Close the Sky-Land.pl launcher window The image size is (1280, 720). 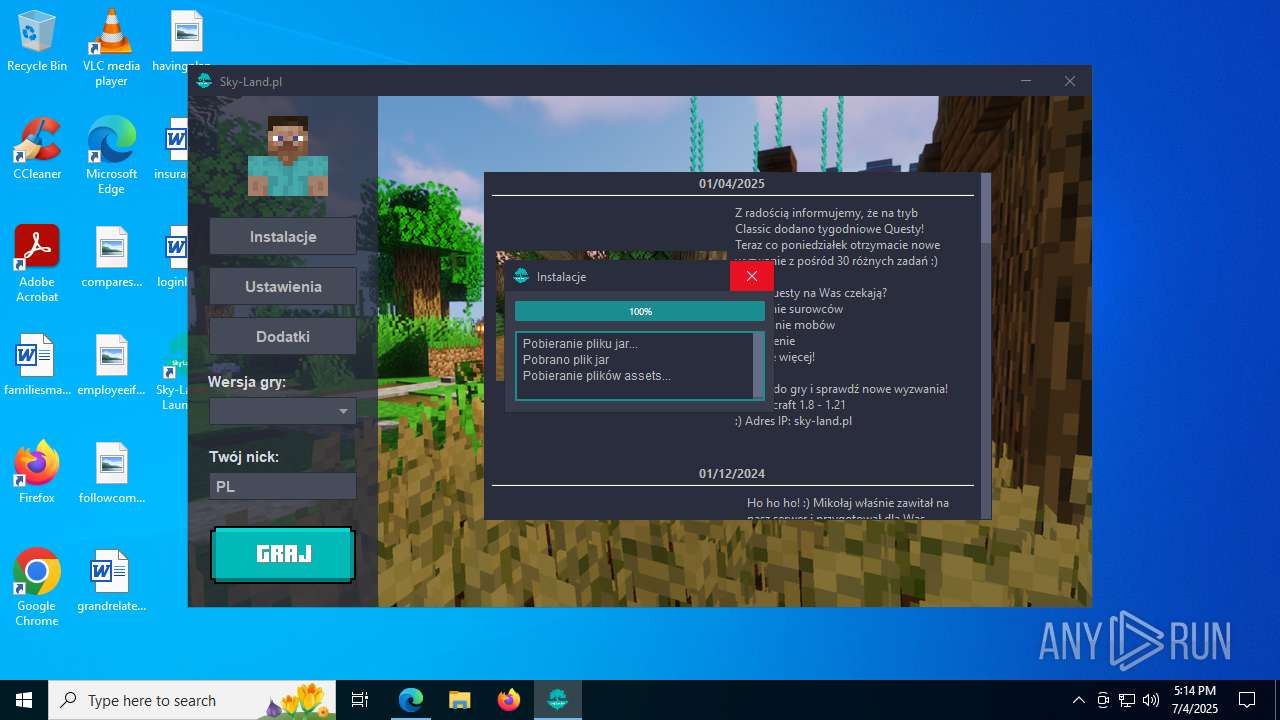pos(1070,81)
